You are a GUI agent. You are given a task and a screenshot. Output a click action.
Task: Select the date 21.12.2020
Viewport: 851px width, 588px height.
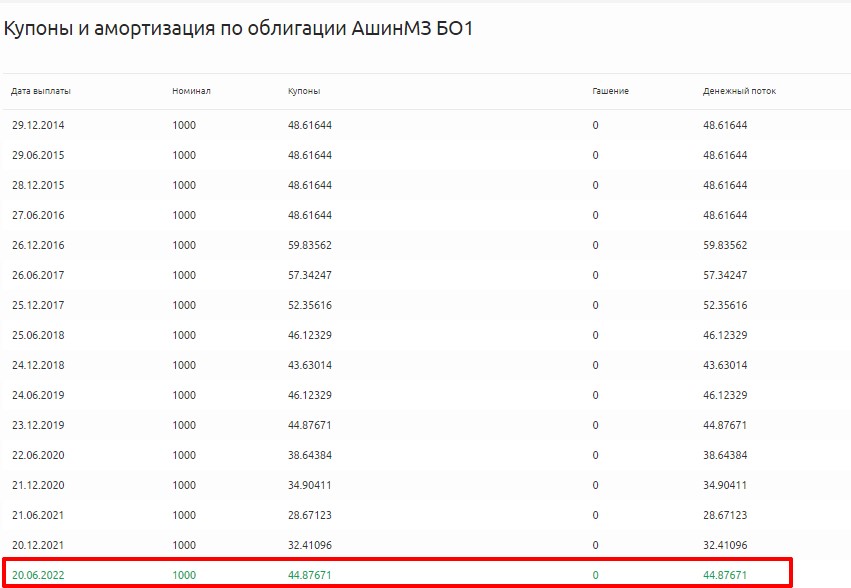[38, 485]
